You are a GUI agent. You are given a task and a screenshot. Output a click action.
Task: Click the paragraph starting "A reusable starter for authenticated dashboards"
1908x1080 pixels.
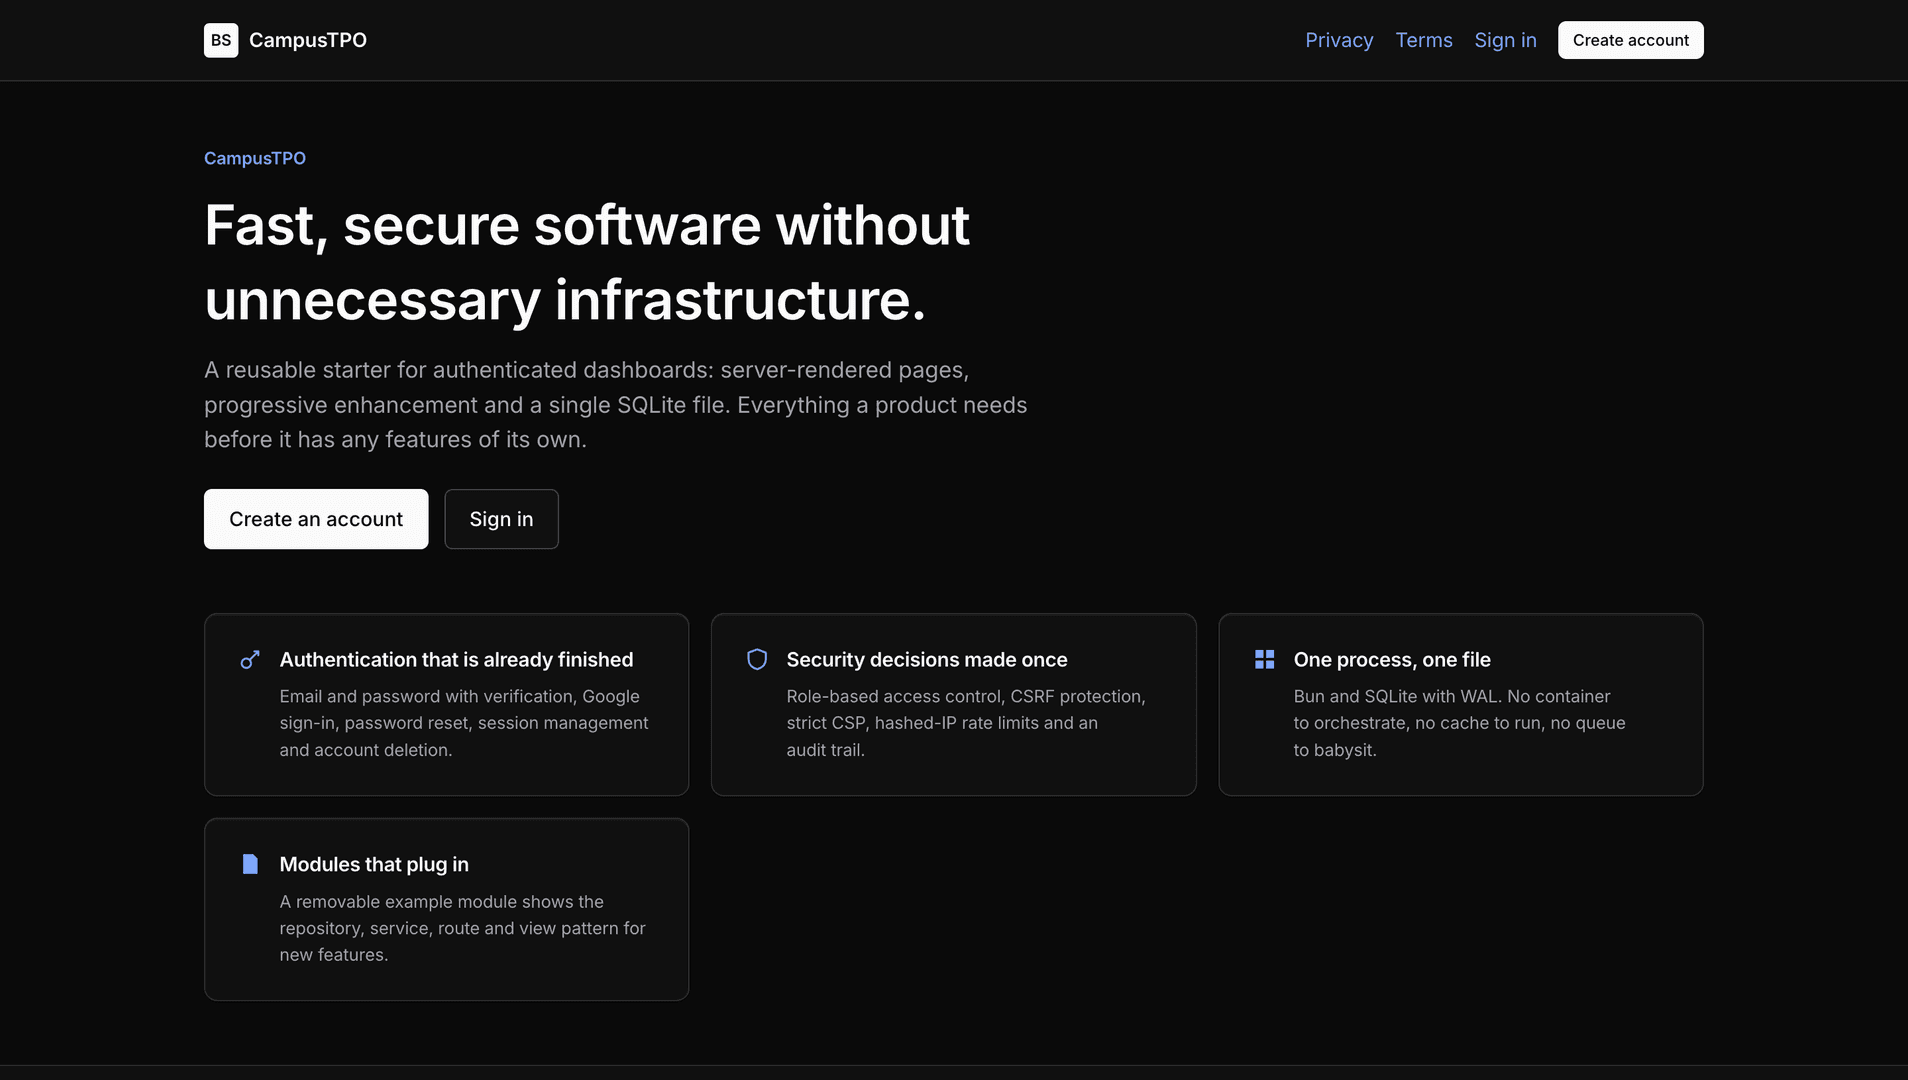(616, 405)
